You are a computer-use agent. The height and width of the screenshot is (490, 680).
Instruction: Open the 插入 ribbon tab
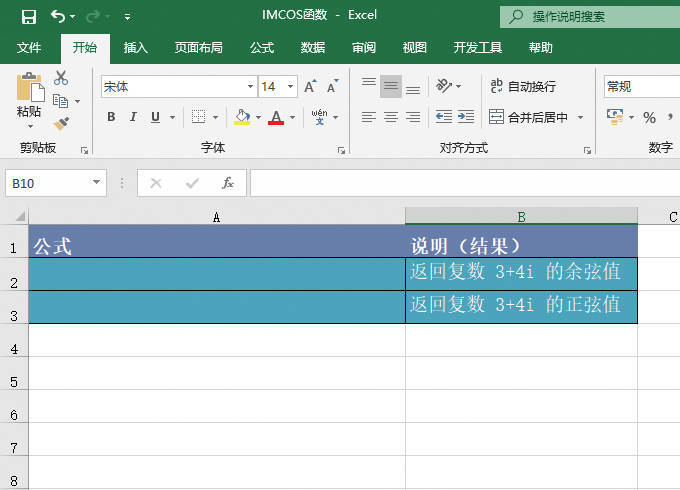[x=135, y=47]
